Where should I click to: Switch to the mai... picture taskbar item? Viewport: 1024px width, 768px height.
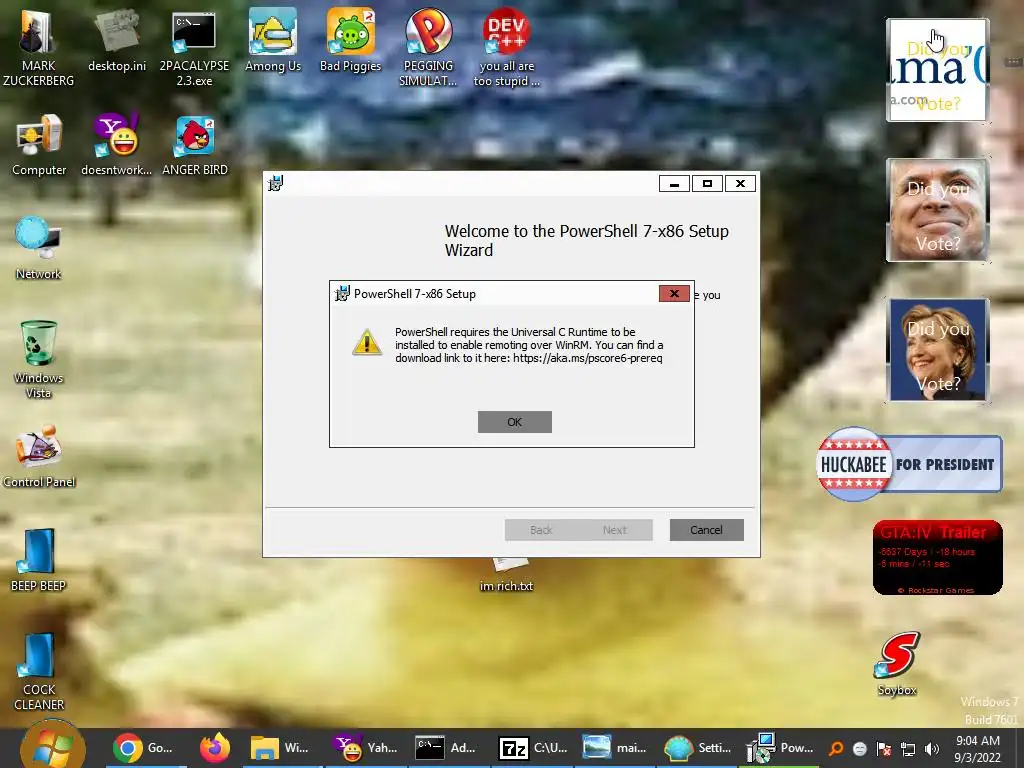click(x=614, y=748)
